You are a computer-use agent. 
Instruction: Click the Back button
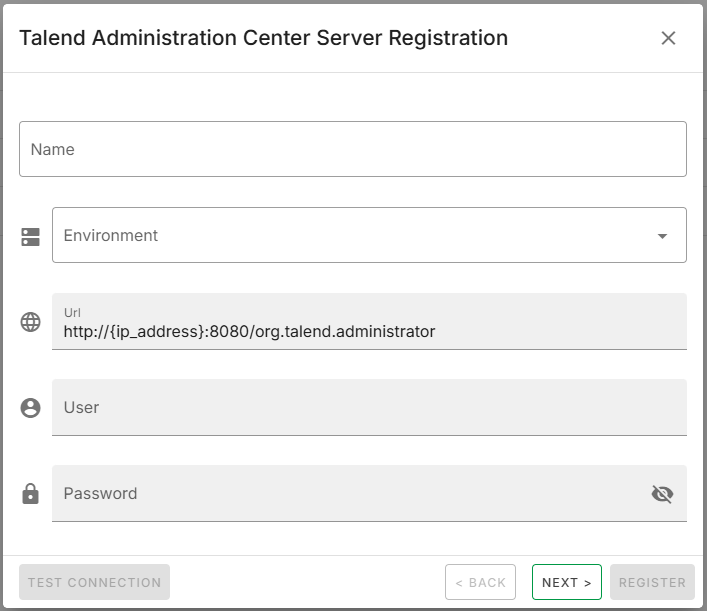click(x=480, y=582)
